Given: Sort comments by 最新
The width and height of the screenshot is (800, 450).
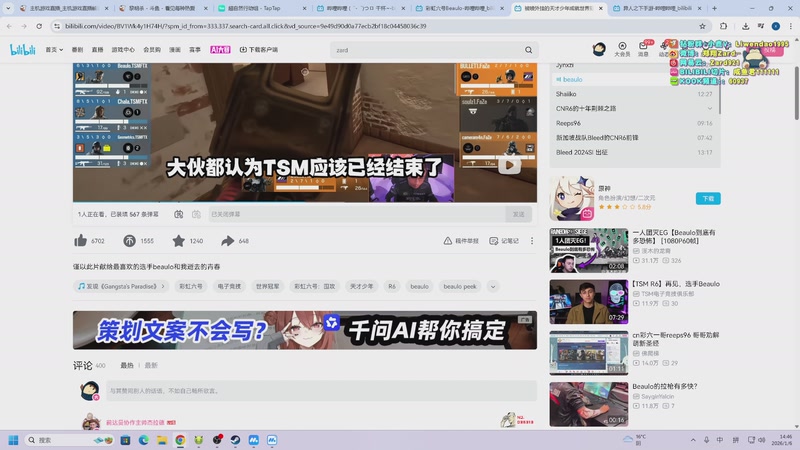Looking at the screenshot, I should point(151,365).
